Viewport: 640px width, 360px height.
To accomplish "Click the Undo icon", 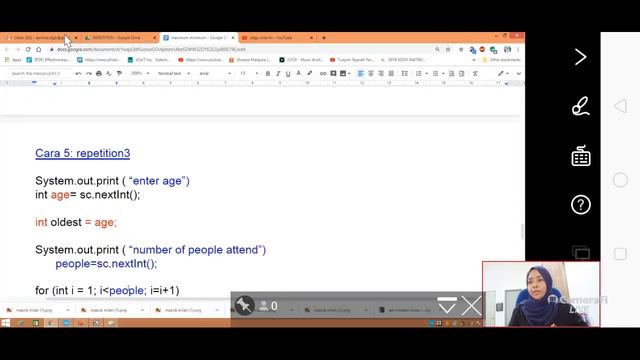I will (x=78, y=73).
